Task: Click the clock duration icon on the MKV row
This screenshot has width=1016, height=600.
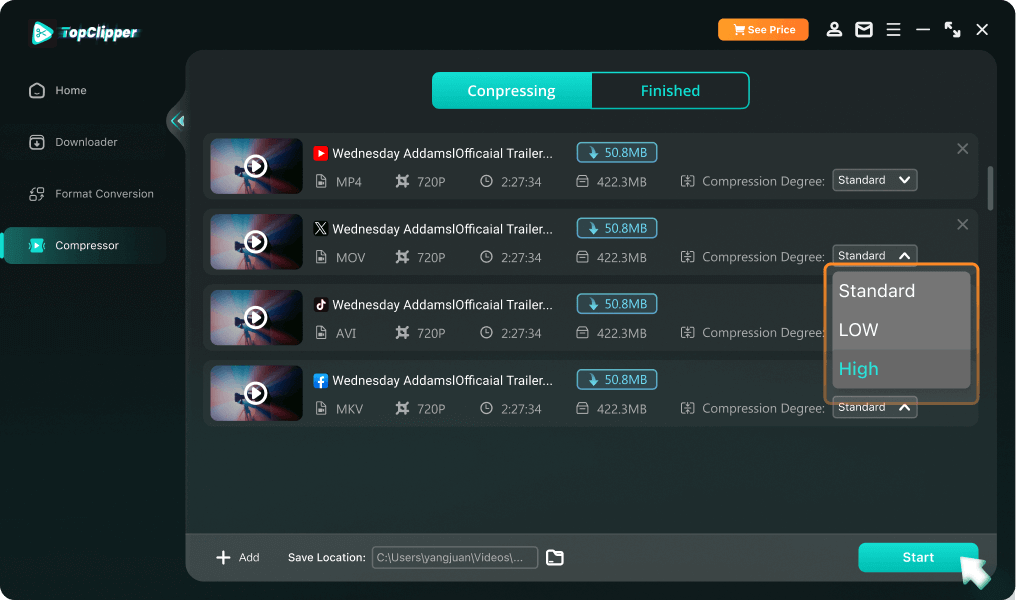Action: coord(486,409)
